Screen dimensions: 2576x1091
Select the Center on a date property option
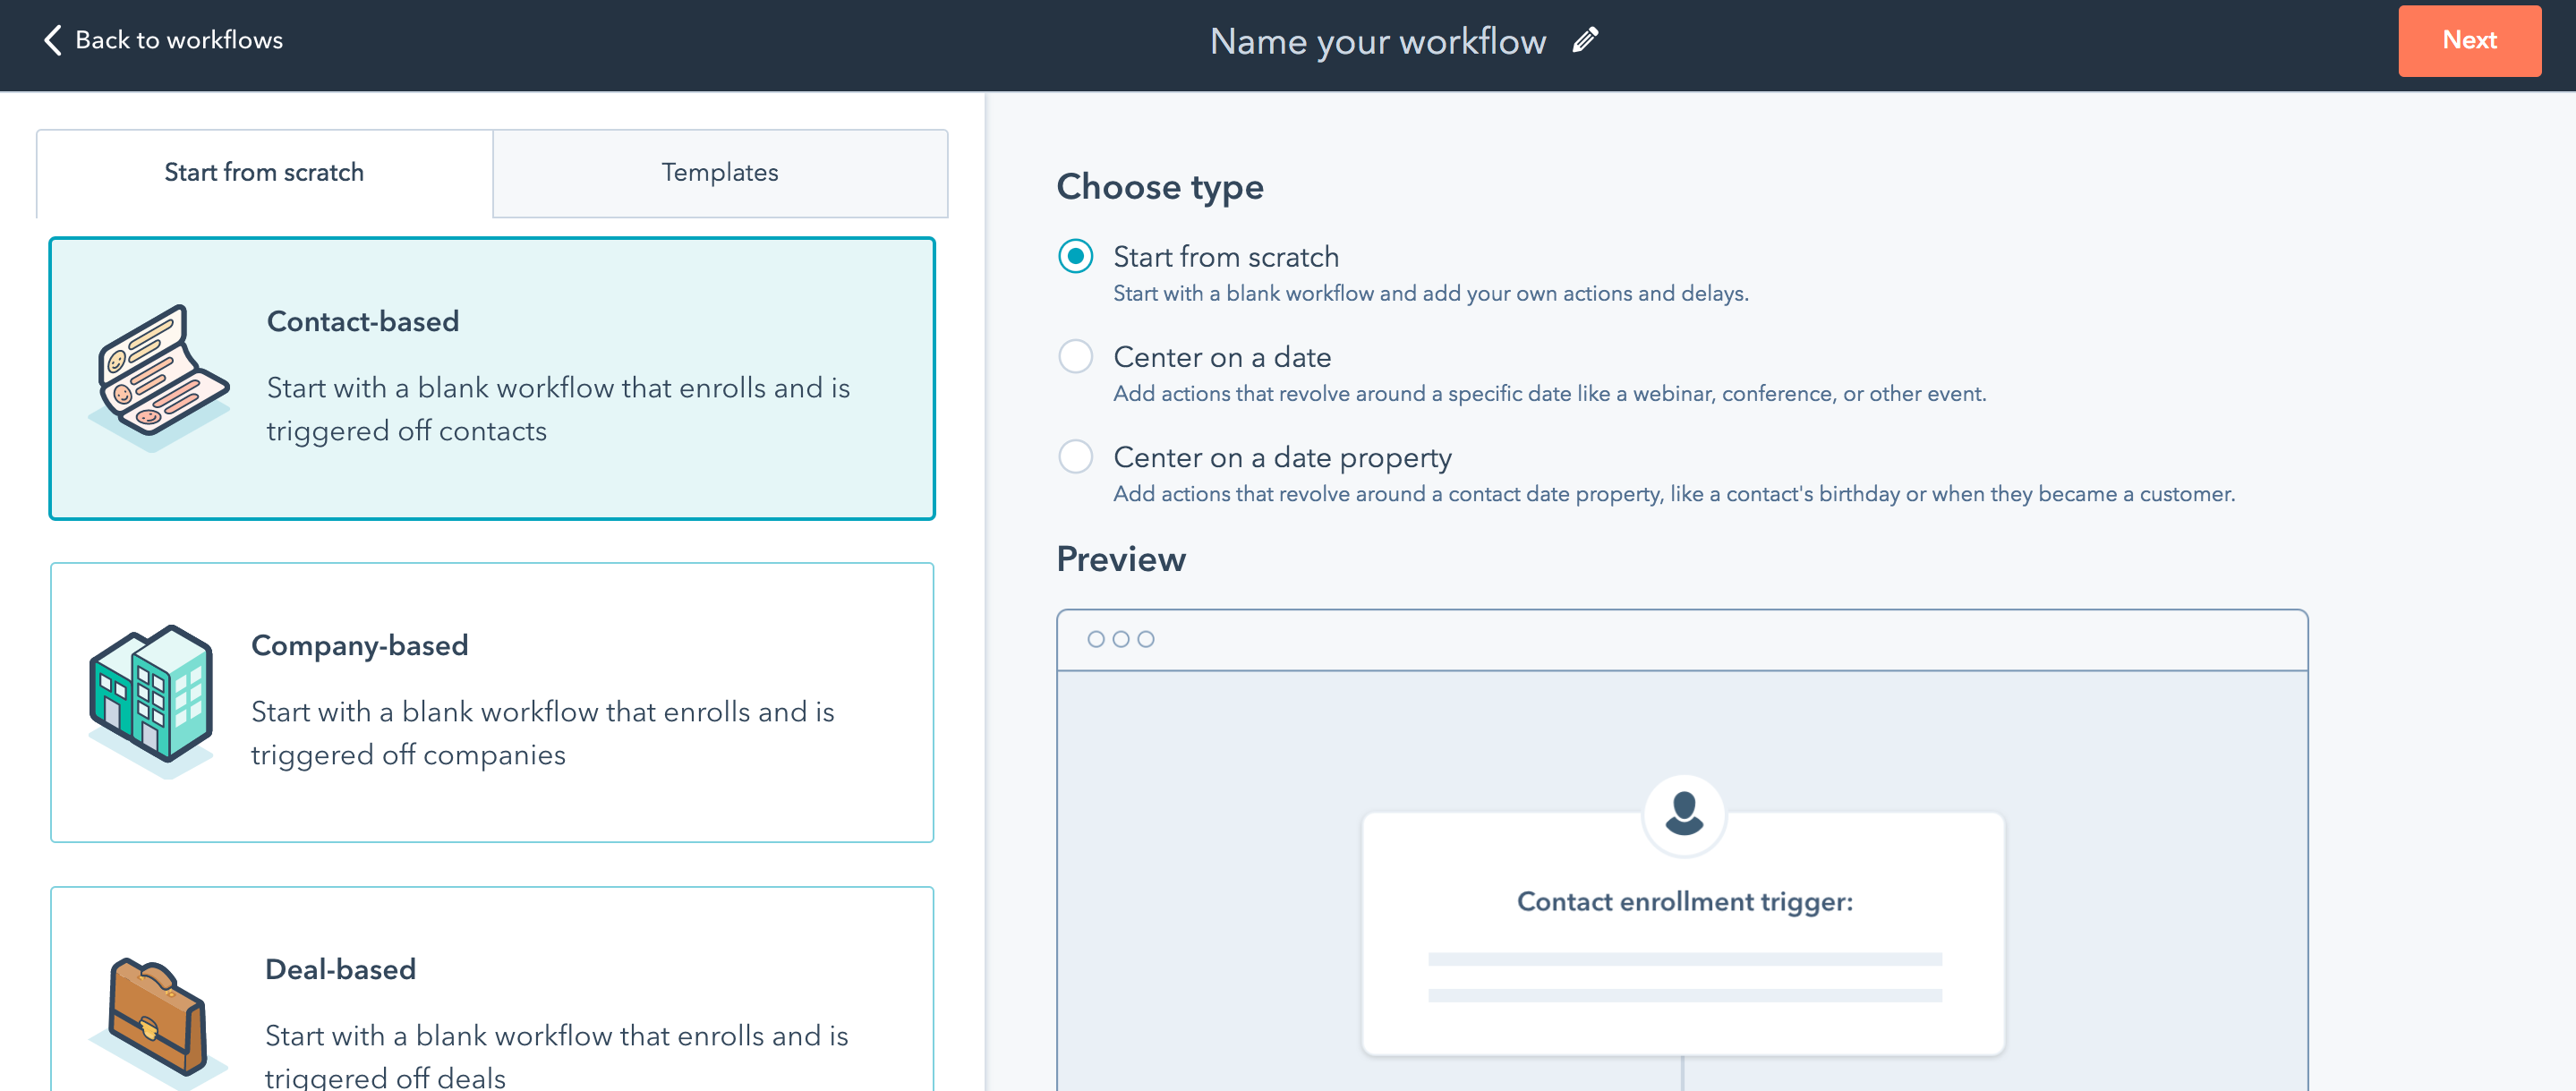(x=1075, y=457)
